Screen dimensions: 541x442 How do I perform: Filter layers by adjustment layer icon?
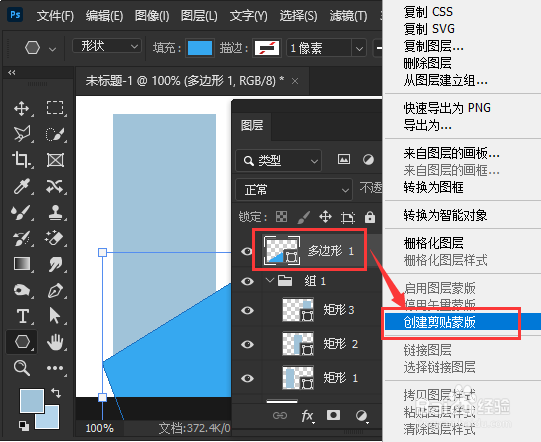pyautogui.click(x=368, y=159)
